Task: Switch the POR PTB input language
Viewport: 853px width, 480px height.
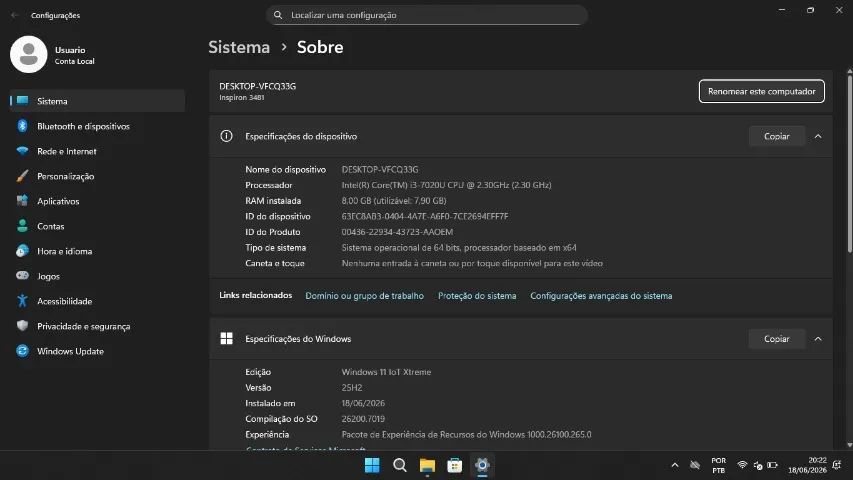Action: [719, 465]
